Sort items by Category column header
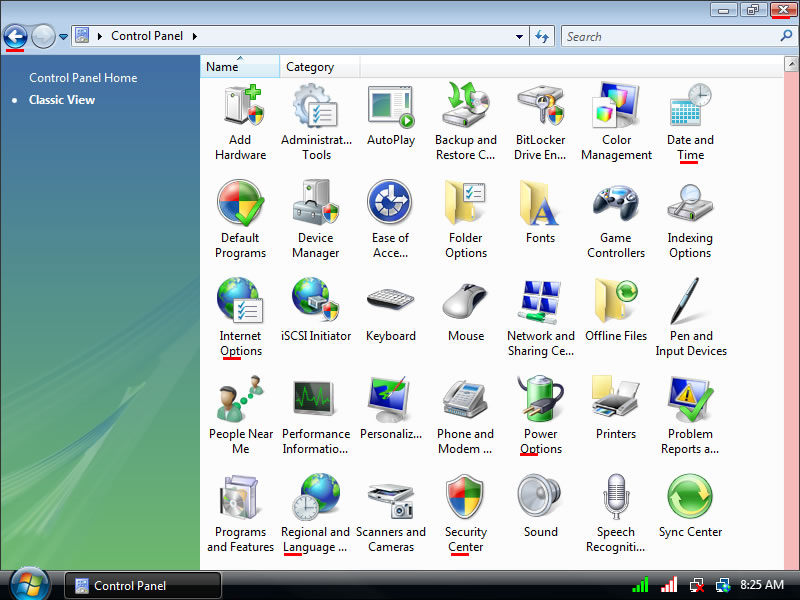This screenshot has width=800, height=600. pyautogui.click(x=319, y=66)
